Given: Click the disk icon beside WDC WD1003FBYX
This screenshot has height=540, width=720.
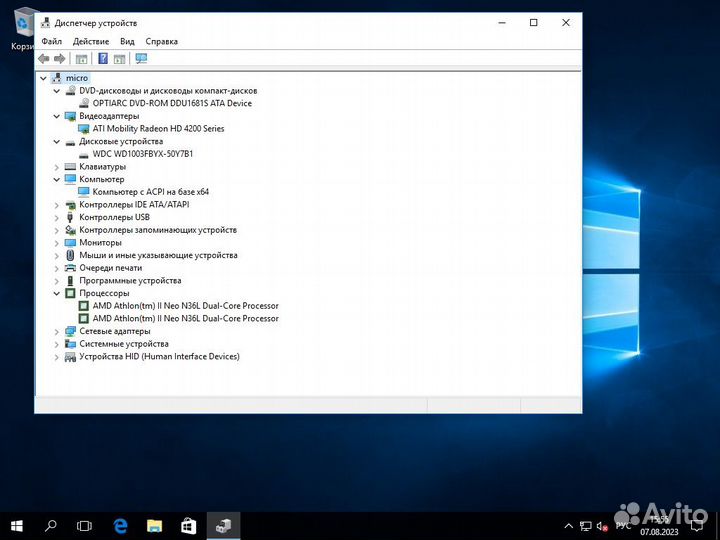Looking at the screenshot, I should click(x=84, y=154).
